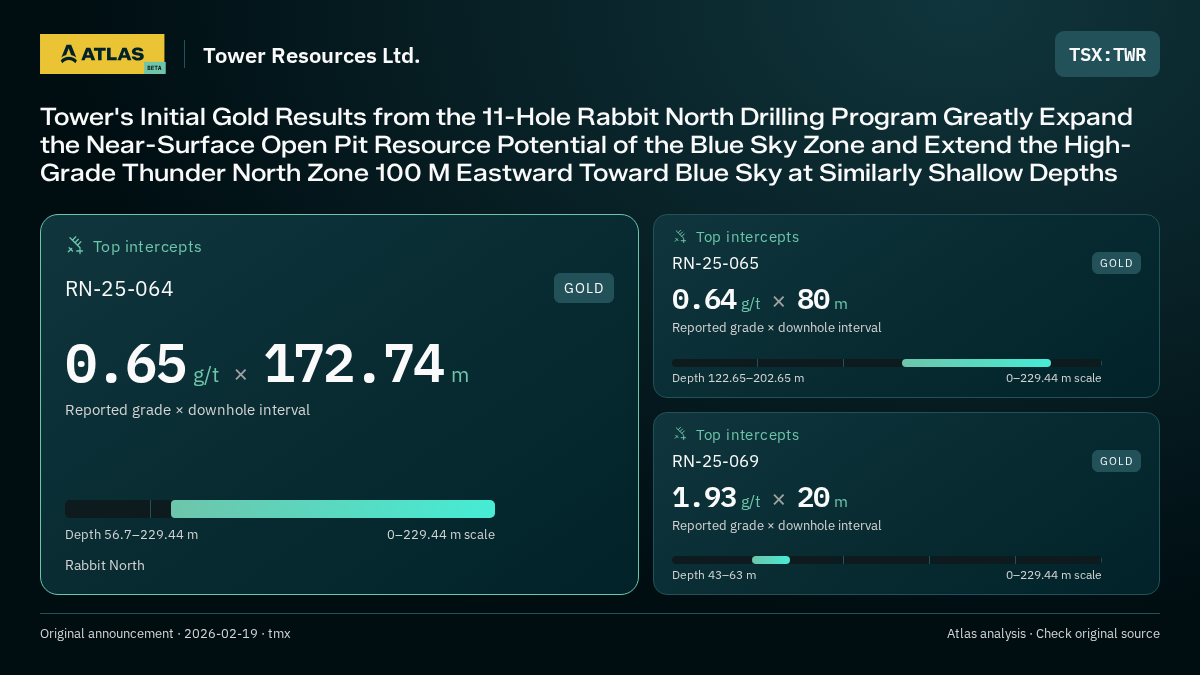Click the RN-25-069 depth interval bar
The height and width of the screenshot is (675, 1200).
pos(886,560)
